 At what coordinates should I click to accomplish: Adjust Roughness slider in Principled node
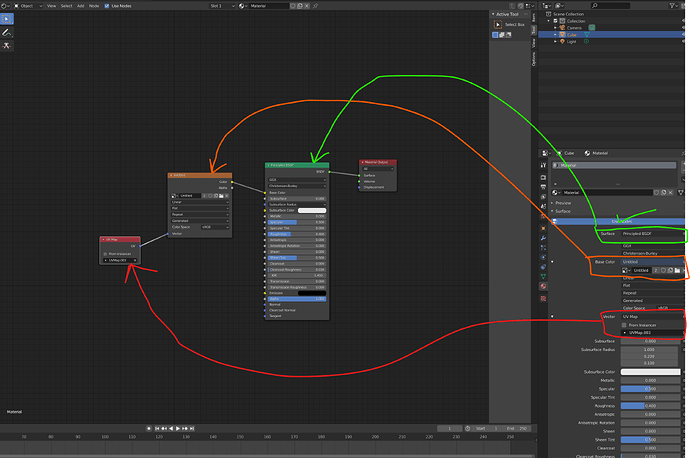click(297, 234)
